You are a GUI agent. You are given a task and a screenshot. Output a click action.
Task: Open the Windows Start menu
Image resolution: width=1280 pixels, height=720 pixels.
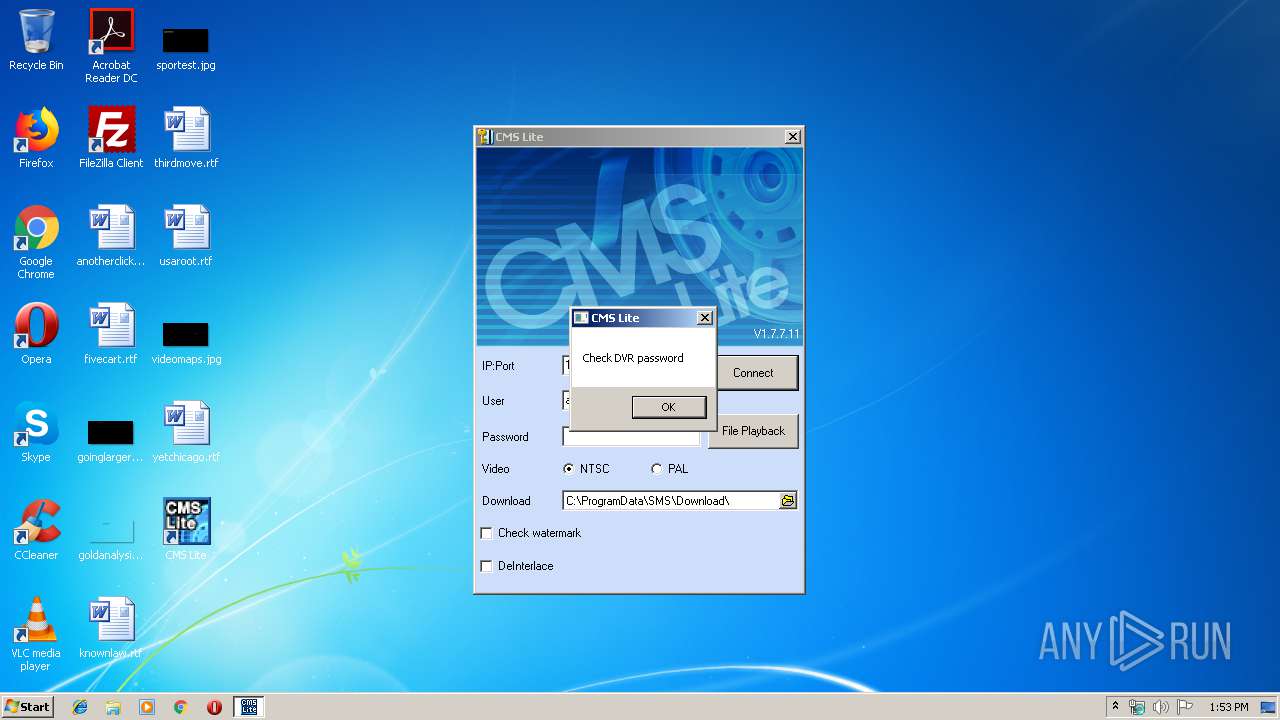click(x=28, y=707)
